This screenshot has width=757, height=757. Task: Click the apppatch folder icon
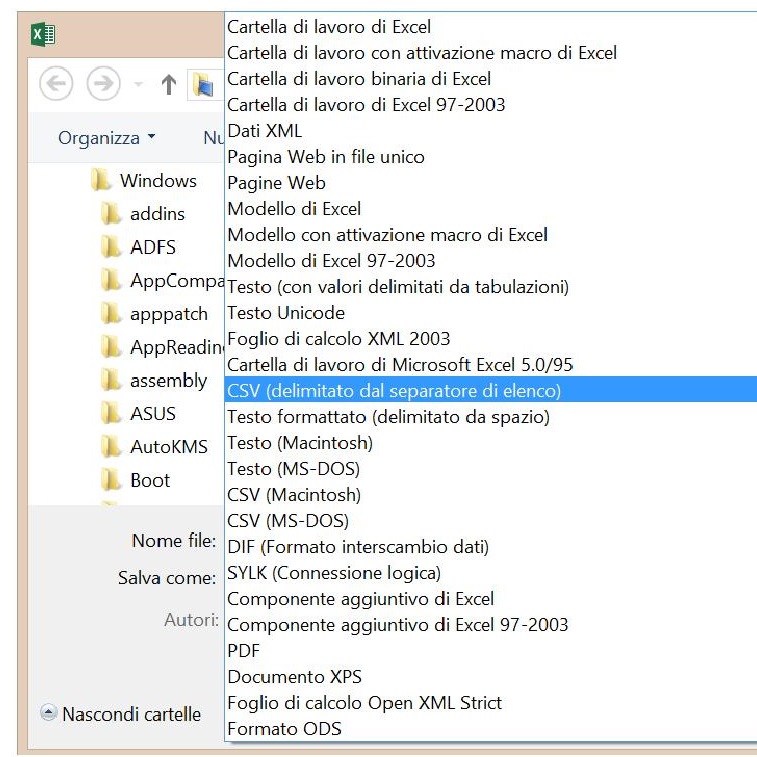pos(111,313)
